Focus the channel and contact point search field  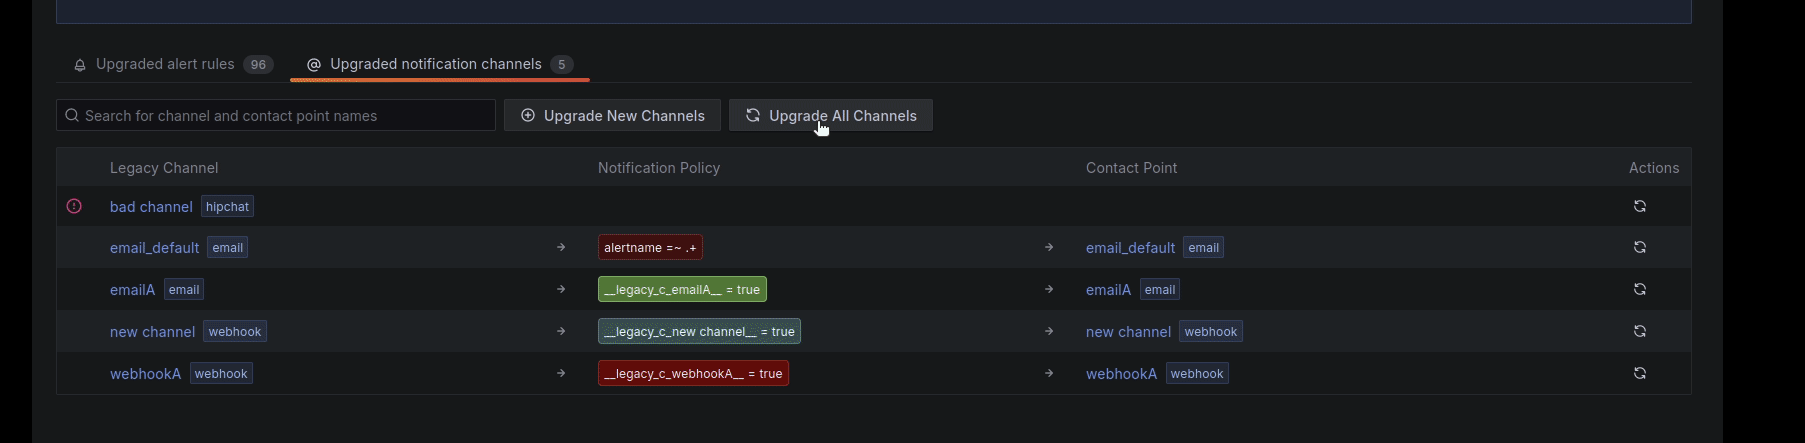click(285, 115)
